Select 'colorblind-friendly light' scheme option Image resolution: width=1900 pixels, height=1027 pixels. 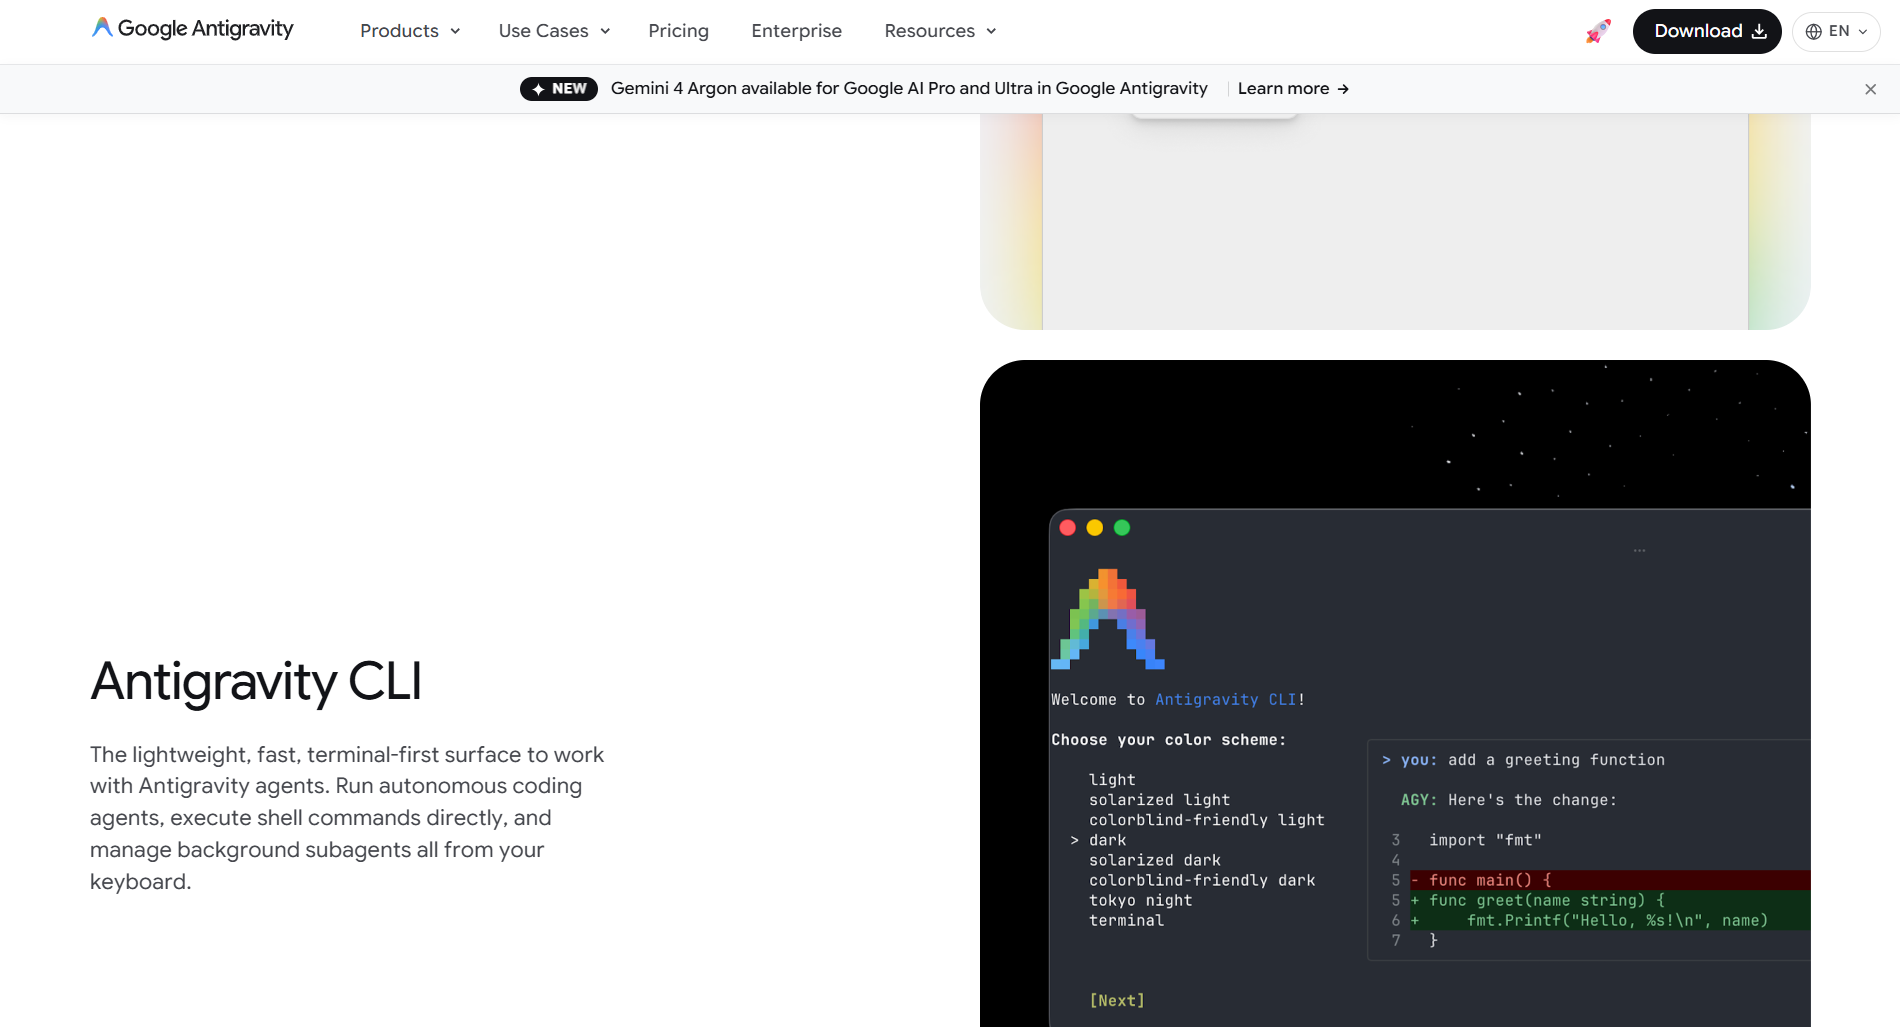click(1207, 820)
